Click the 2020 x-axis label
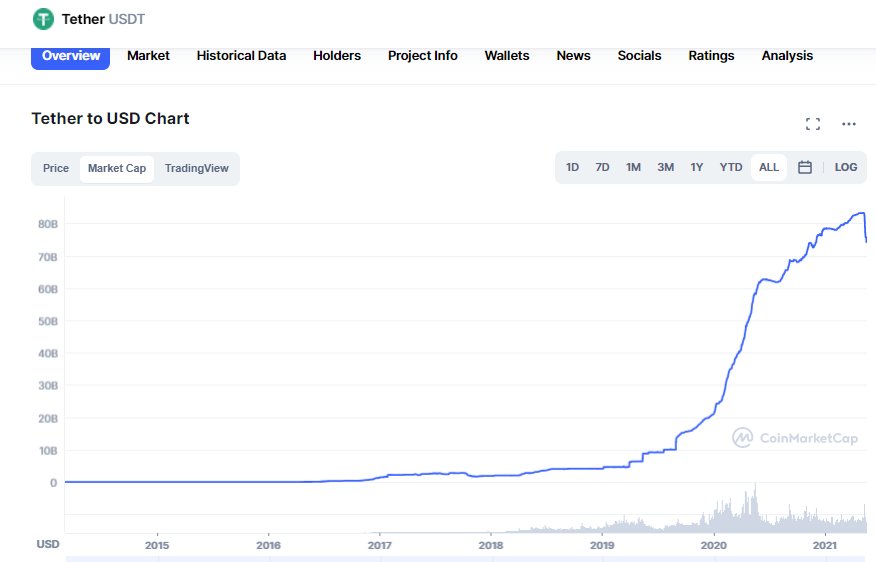The width and height of the screenshot is (876, 562). (x=713, y=545)
